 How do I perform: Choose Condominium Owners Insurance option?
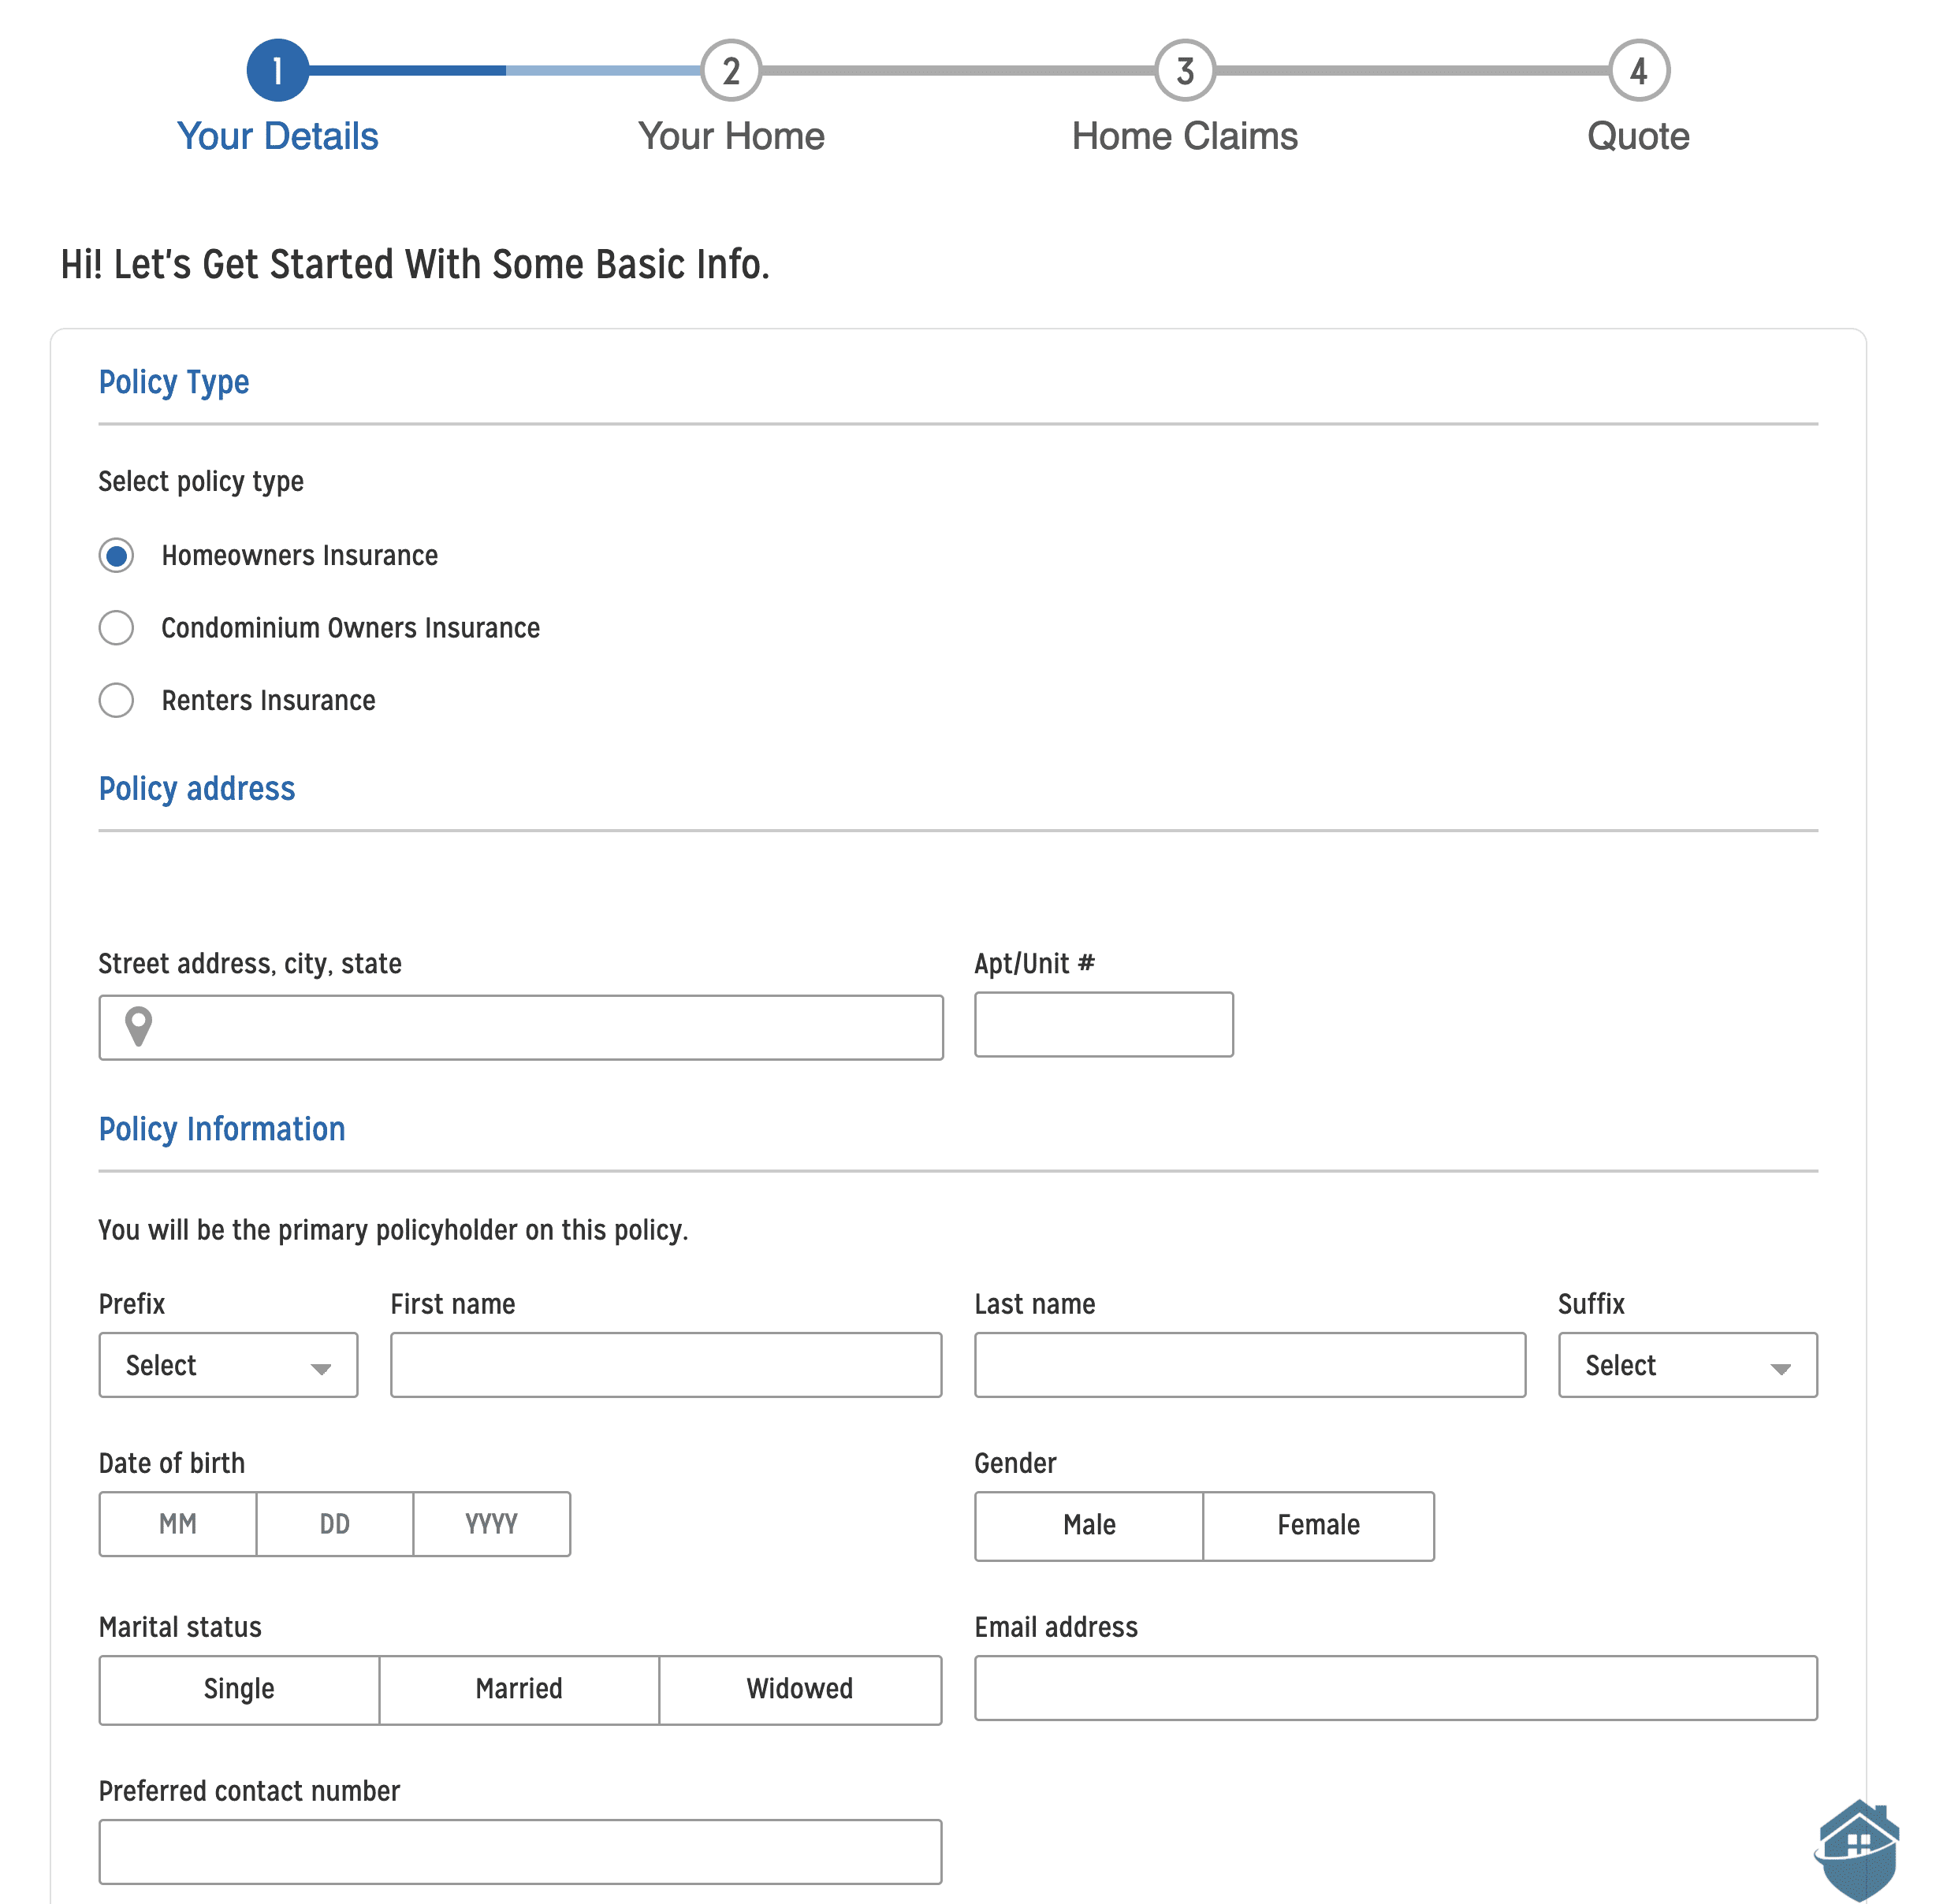[116, 628]
